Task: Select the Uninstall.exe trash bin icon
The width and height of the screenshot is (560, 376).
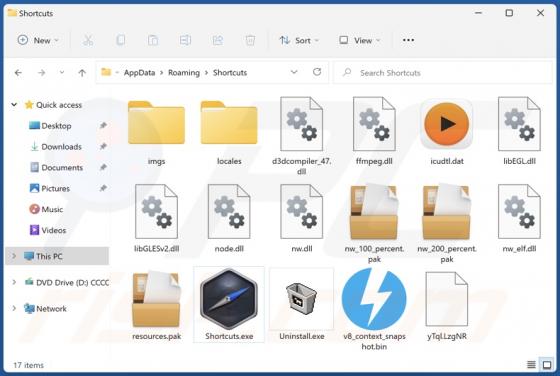Action: pos(301,299)
